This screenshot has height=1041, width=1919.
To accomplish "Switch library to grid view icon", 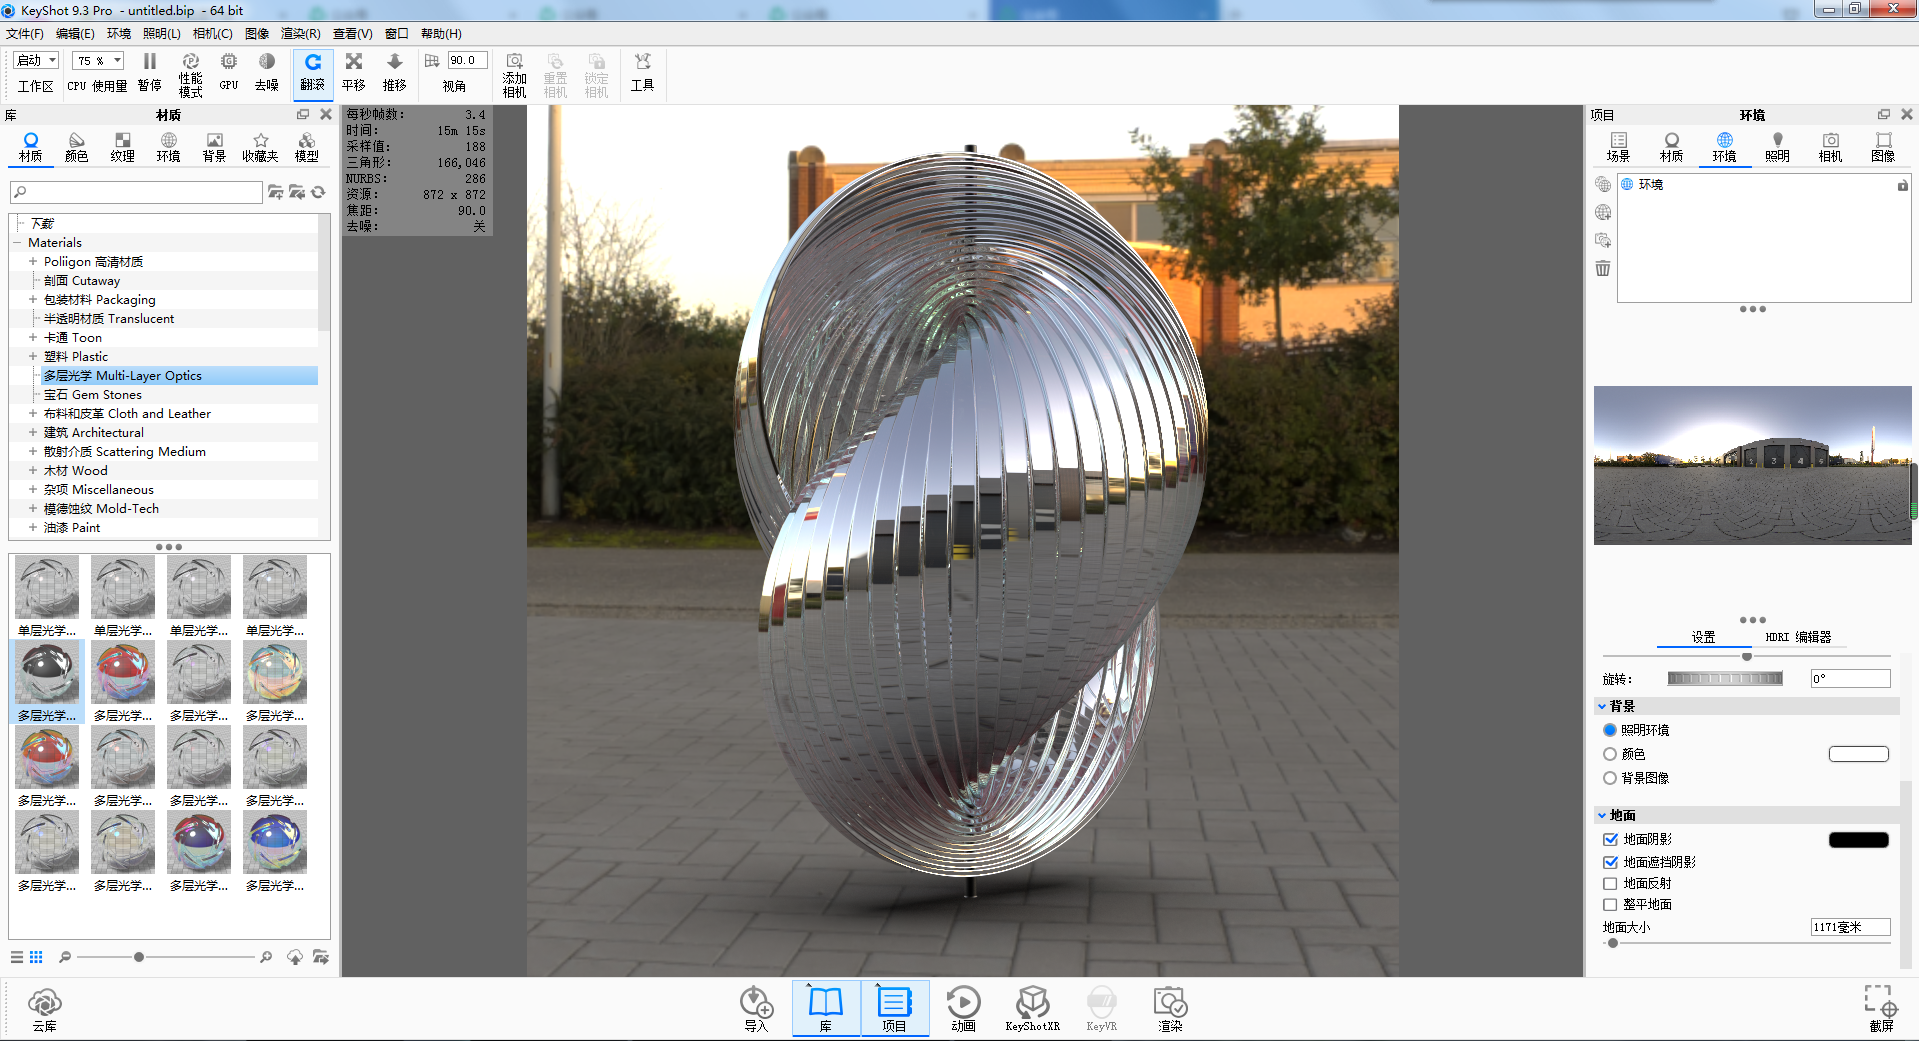I will 36,957.
